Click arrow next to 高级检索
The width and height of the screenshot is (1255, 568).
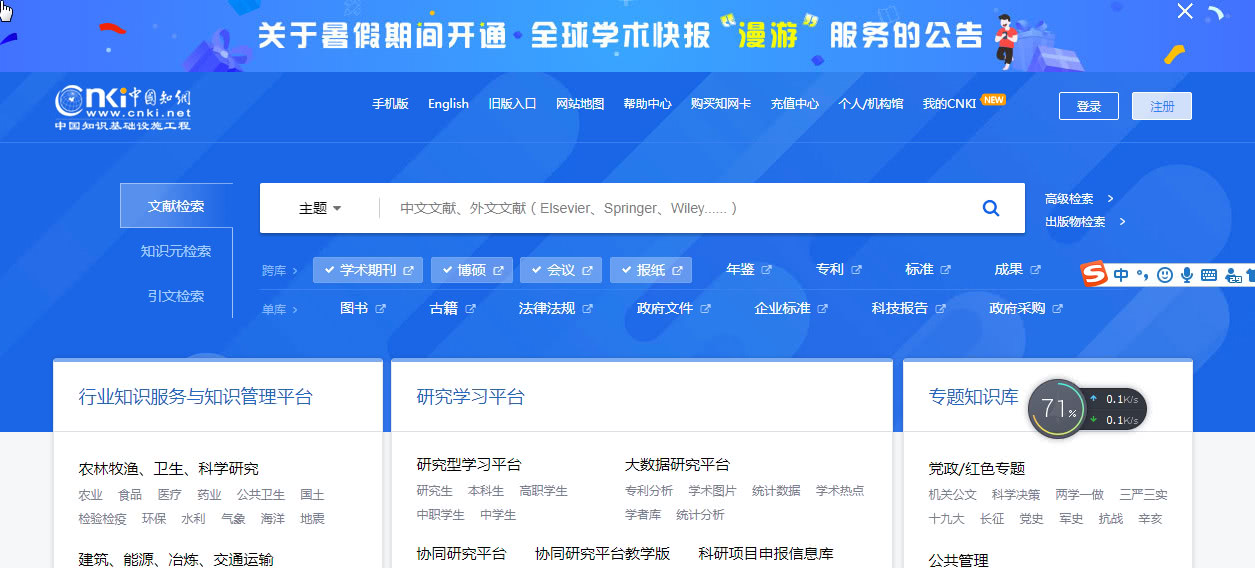(1111, 198)
